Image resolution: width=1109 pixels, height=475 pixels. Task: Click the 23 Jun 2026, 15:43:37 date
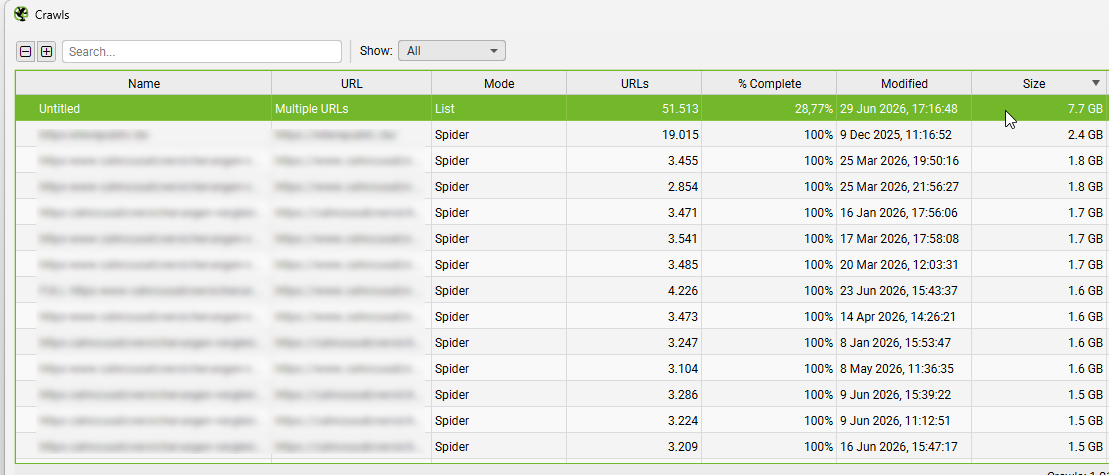(898, 291)
